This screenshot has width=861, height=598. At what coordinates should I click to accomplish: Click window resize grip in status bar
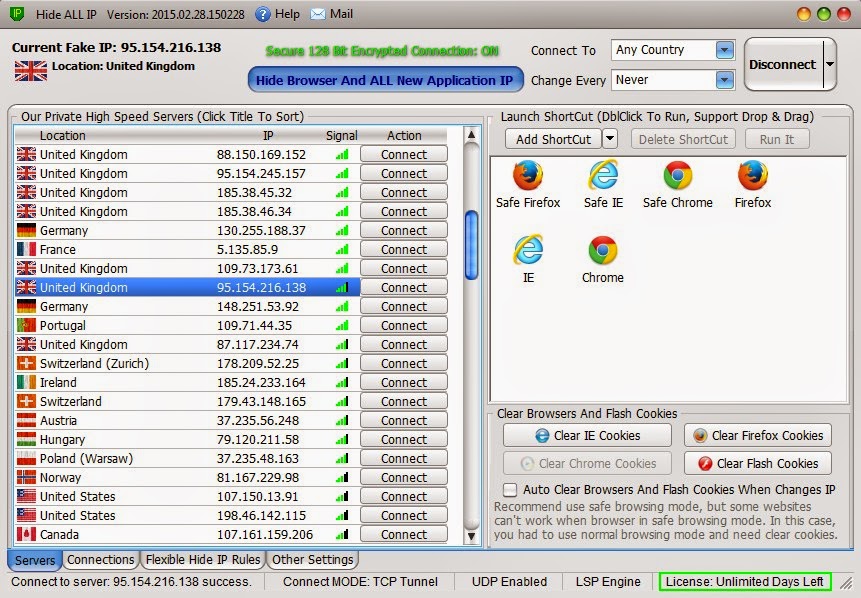pyautogui.click(x=846, y=583)
